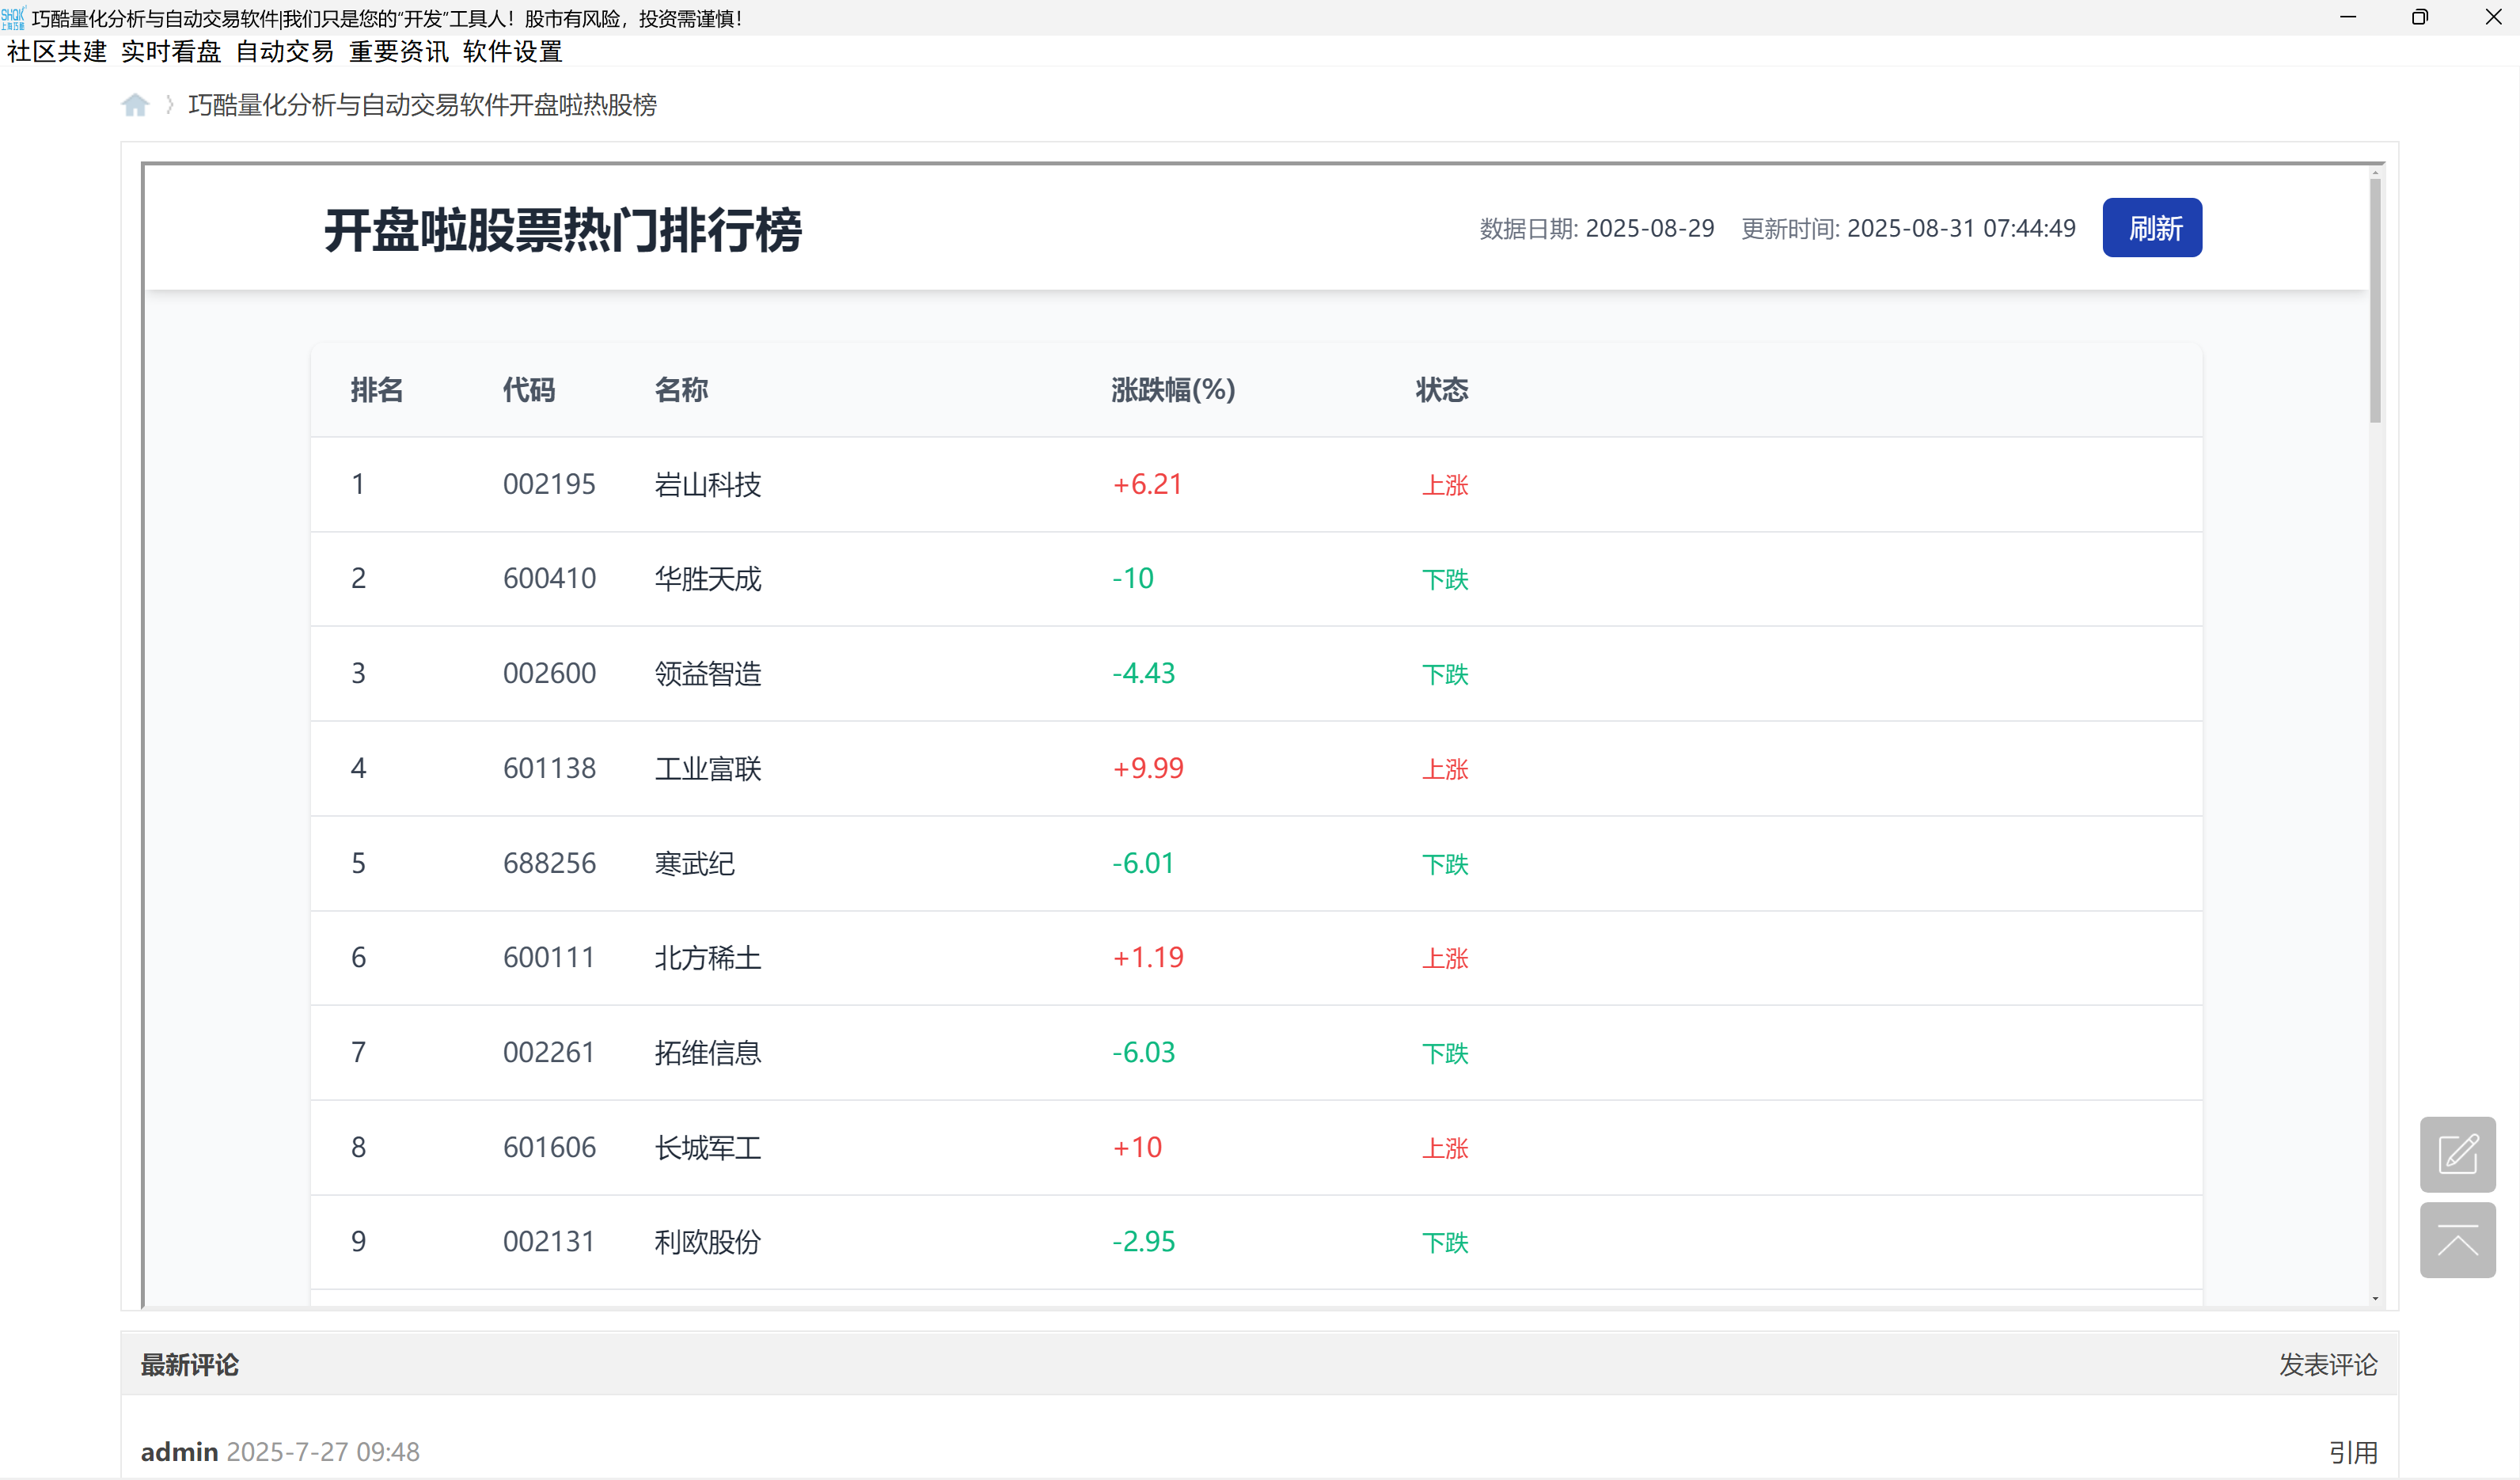The image size is (2520, 1480).
Task: Click the home icon in the breadcrumb
Action: click(x=135, y=105)
